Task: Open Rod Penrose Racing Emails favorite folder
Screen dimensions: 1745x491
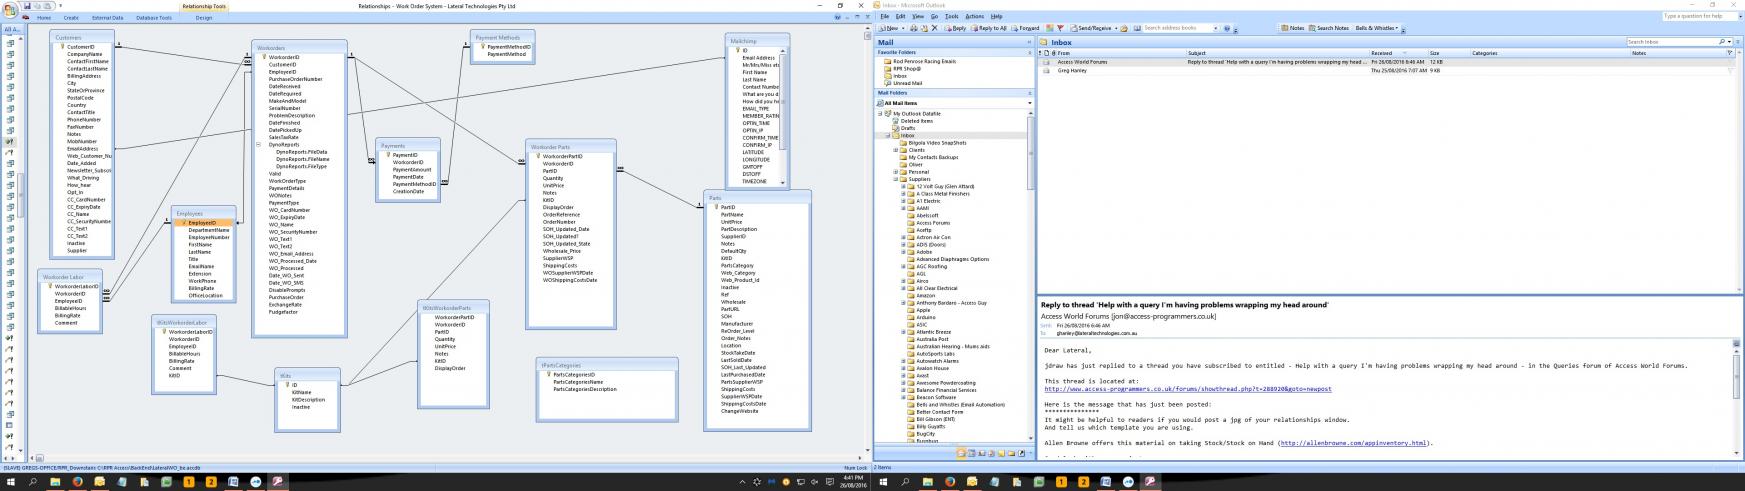Action: tap(924, 61)
